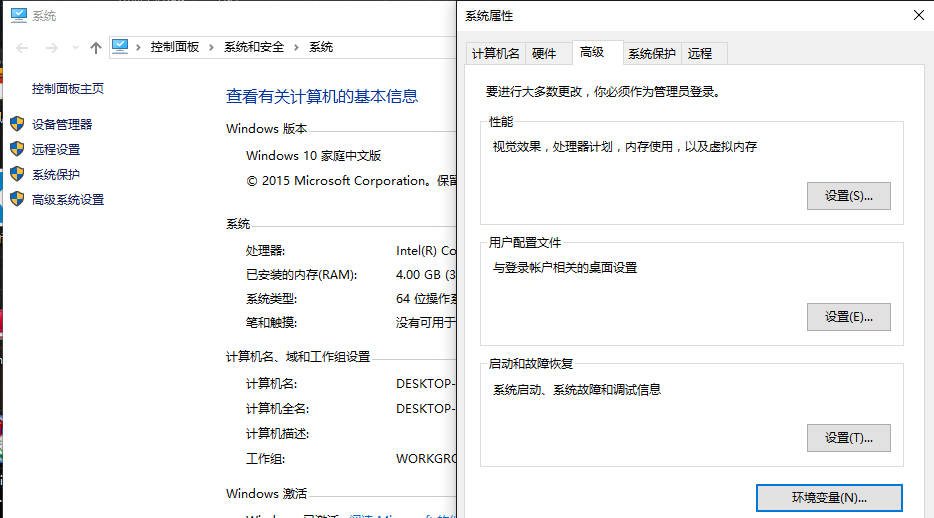Click shield icon beside 系统保护
Screen dimensions: 934x518
coord(17,174)
